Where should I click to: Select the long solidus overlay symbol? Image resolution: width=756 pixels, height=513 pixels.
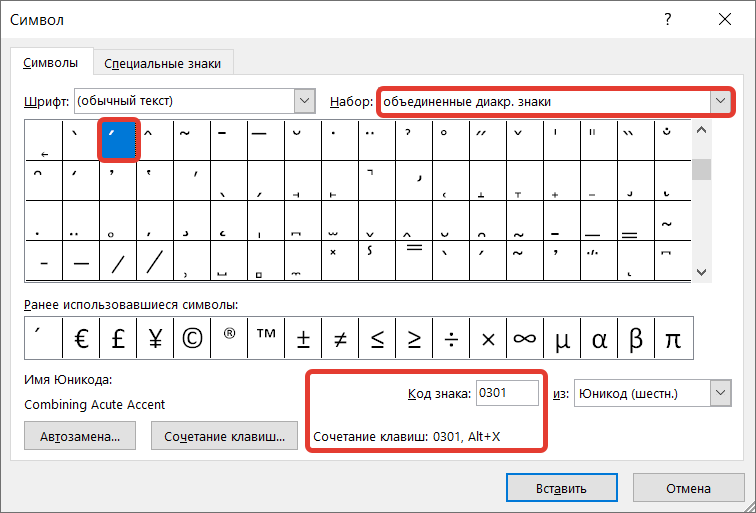point(155,261)
